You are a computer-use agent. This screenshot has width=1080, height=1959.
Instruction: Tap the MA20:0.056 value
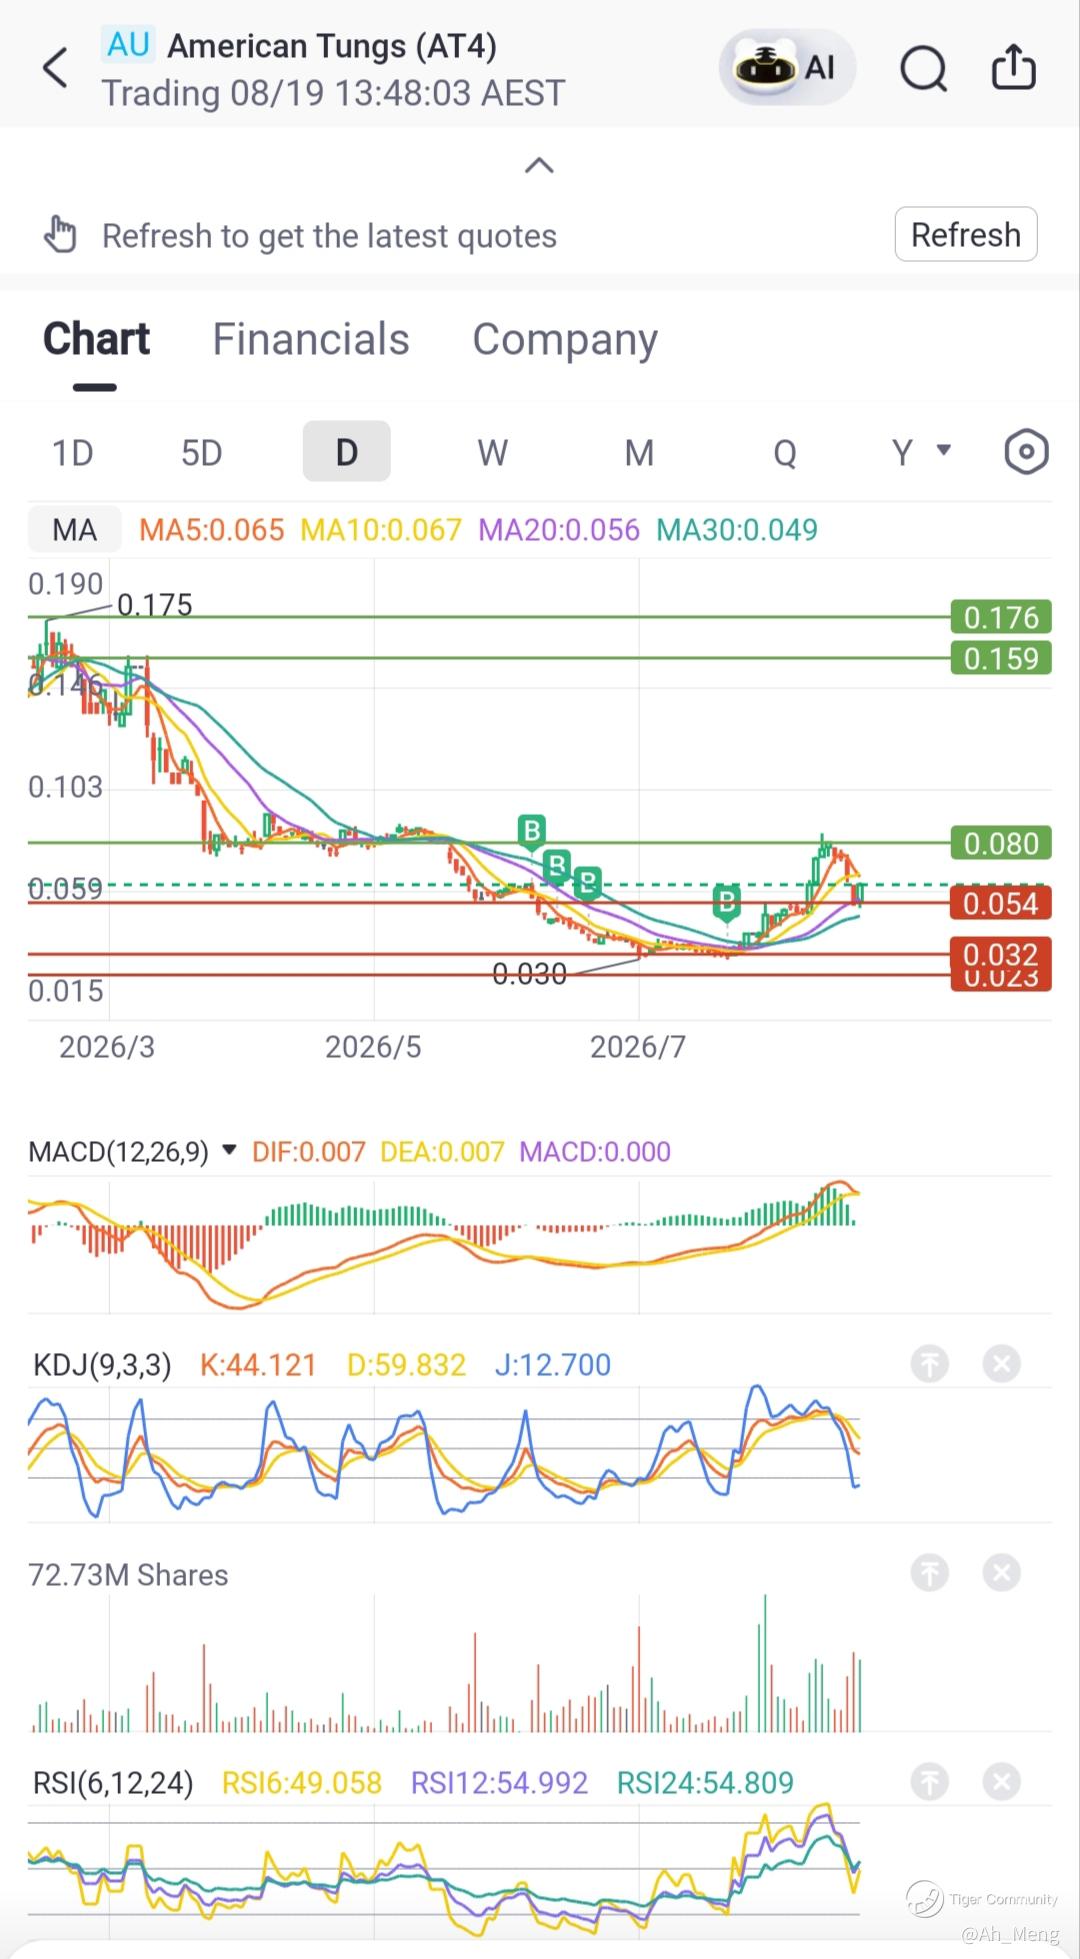pyautogui.click(x=558, y=529)
